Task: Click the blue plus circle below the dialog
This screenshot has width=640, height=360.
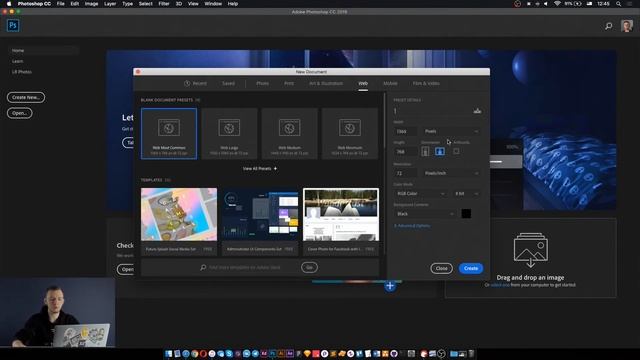Action: pyautogui.click(x=390, y=286)
